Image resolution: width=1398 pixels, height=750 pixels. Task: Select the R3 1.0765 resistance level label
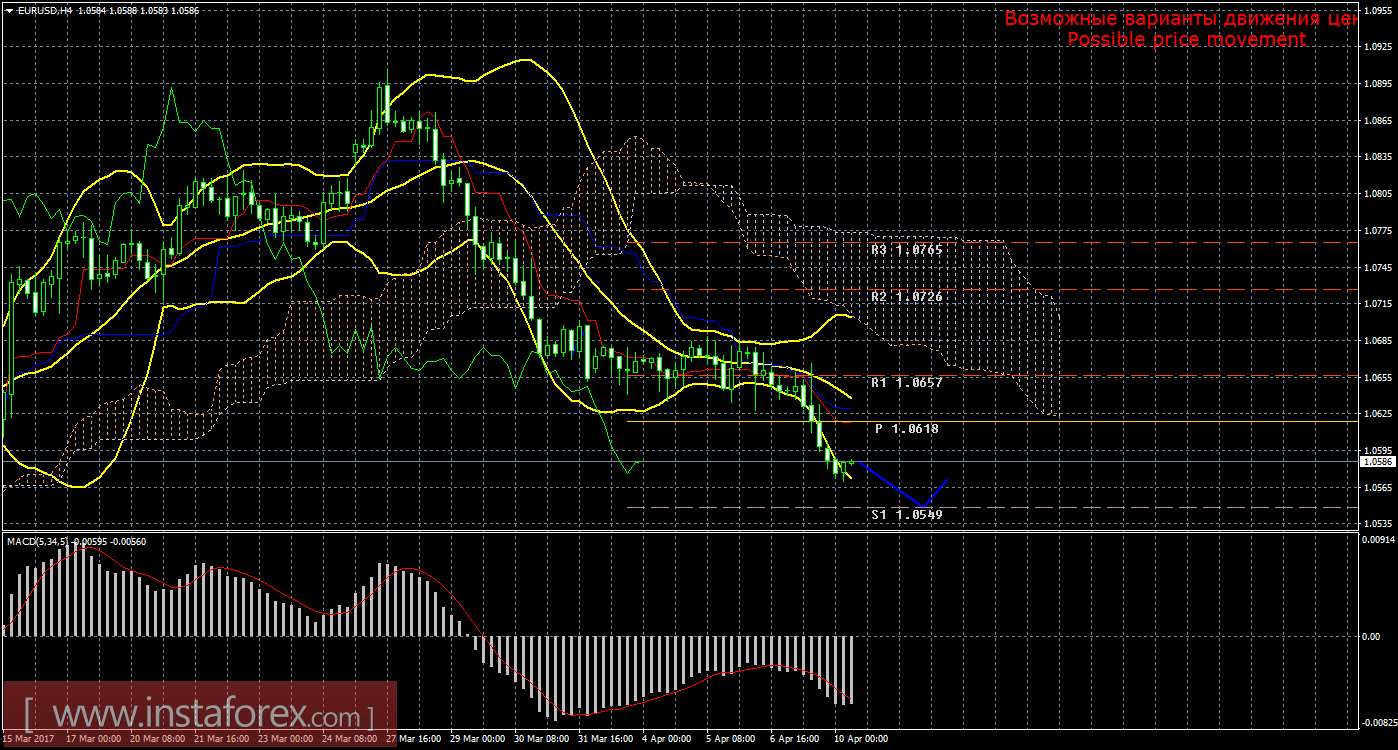click(906, 250)
